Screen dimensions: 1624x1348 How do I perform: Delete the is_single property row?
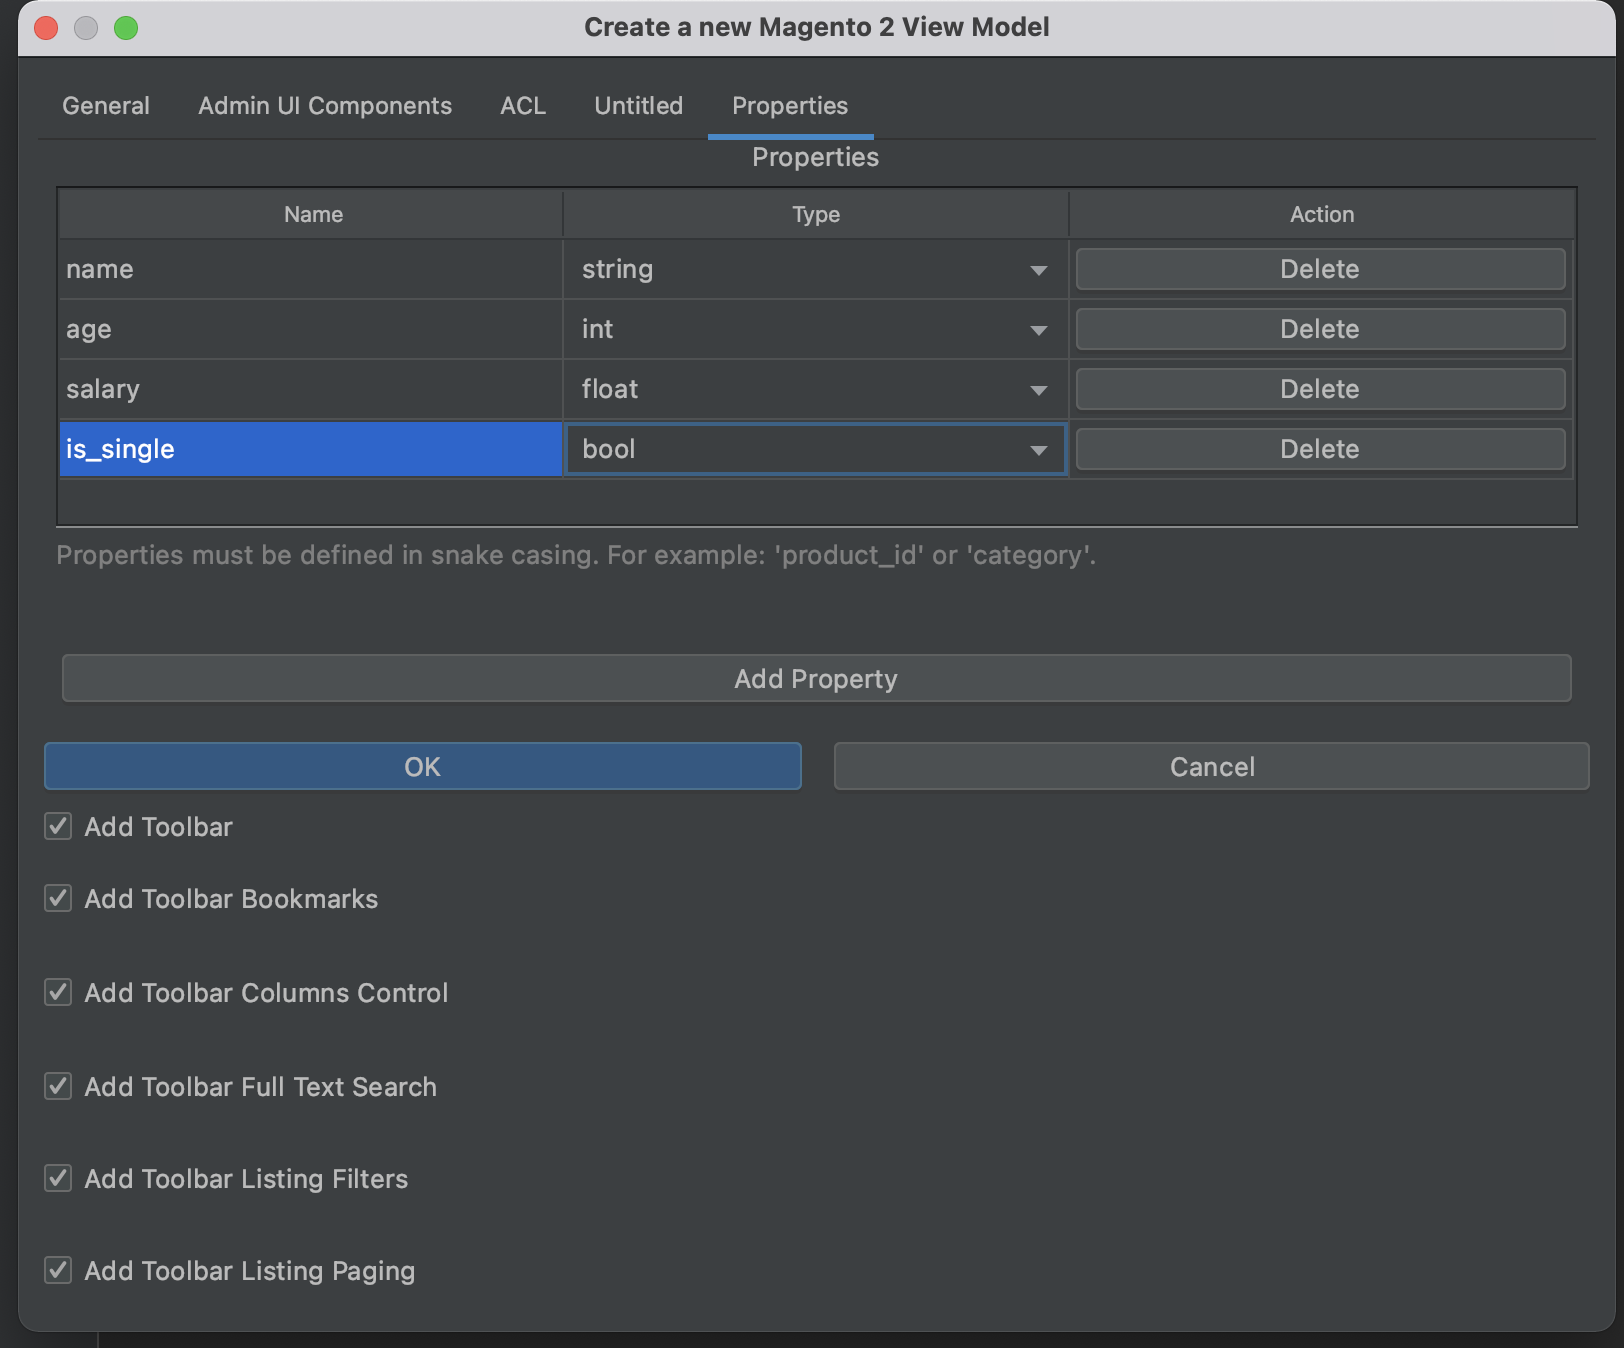pyautogui.click(x=1320, y=449)
